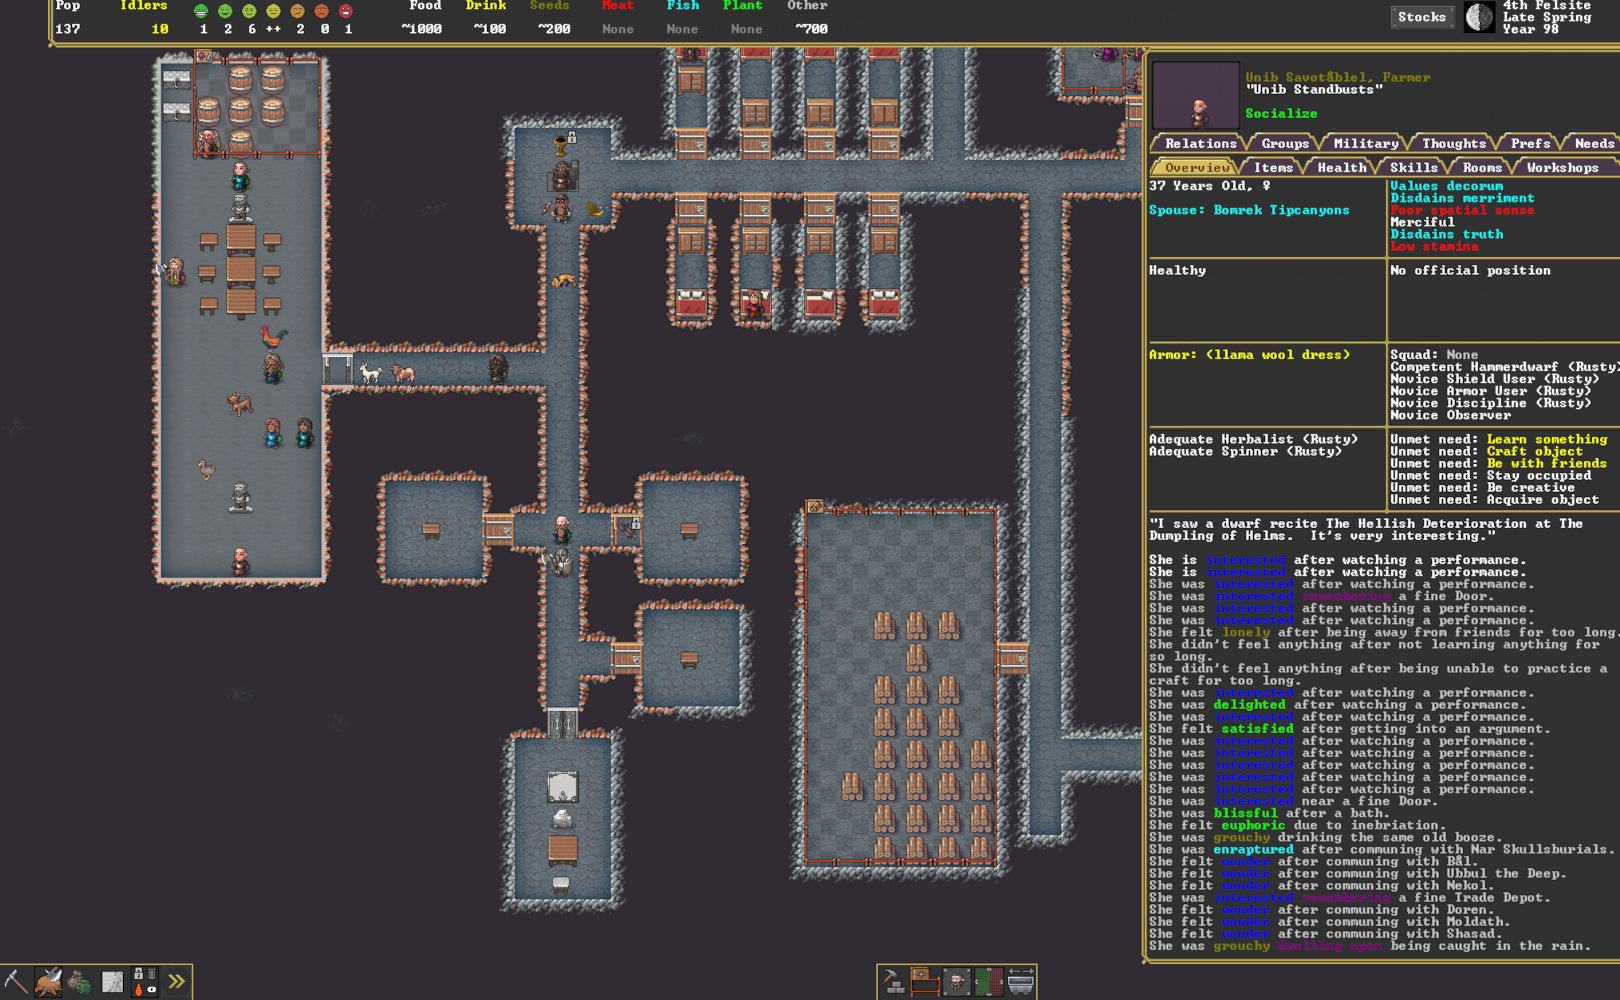The image size is (1620, 1000).
Task: Expand more designation tools with double chevron
Action: click(176, 982)
